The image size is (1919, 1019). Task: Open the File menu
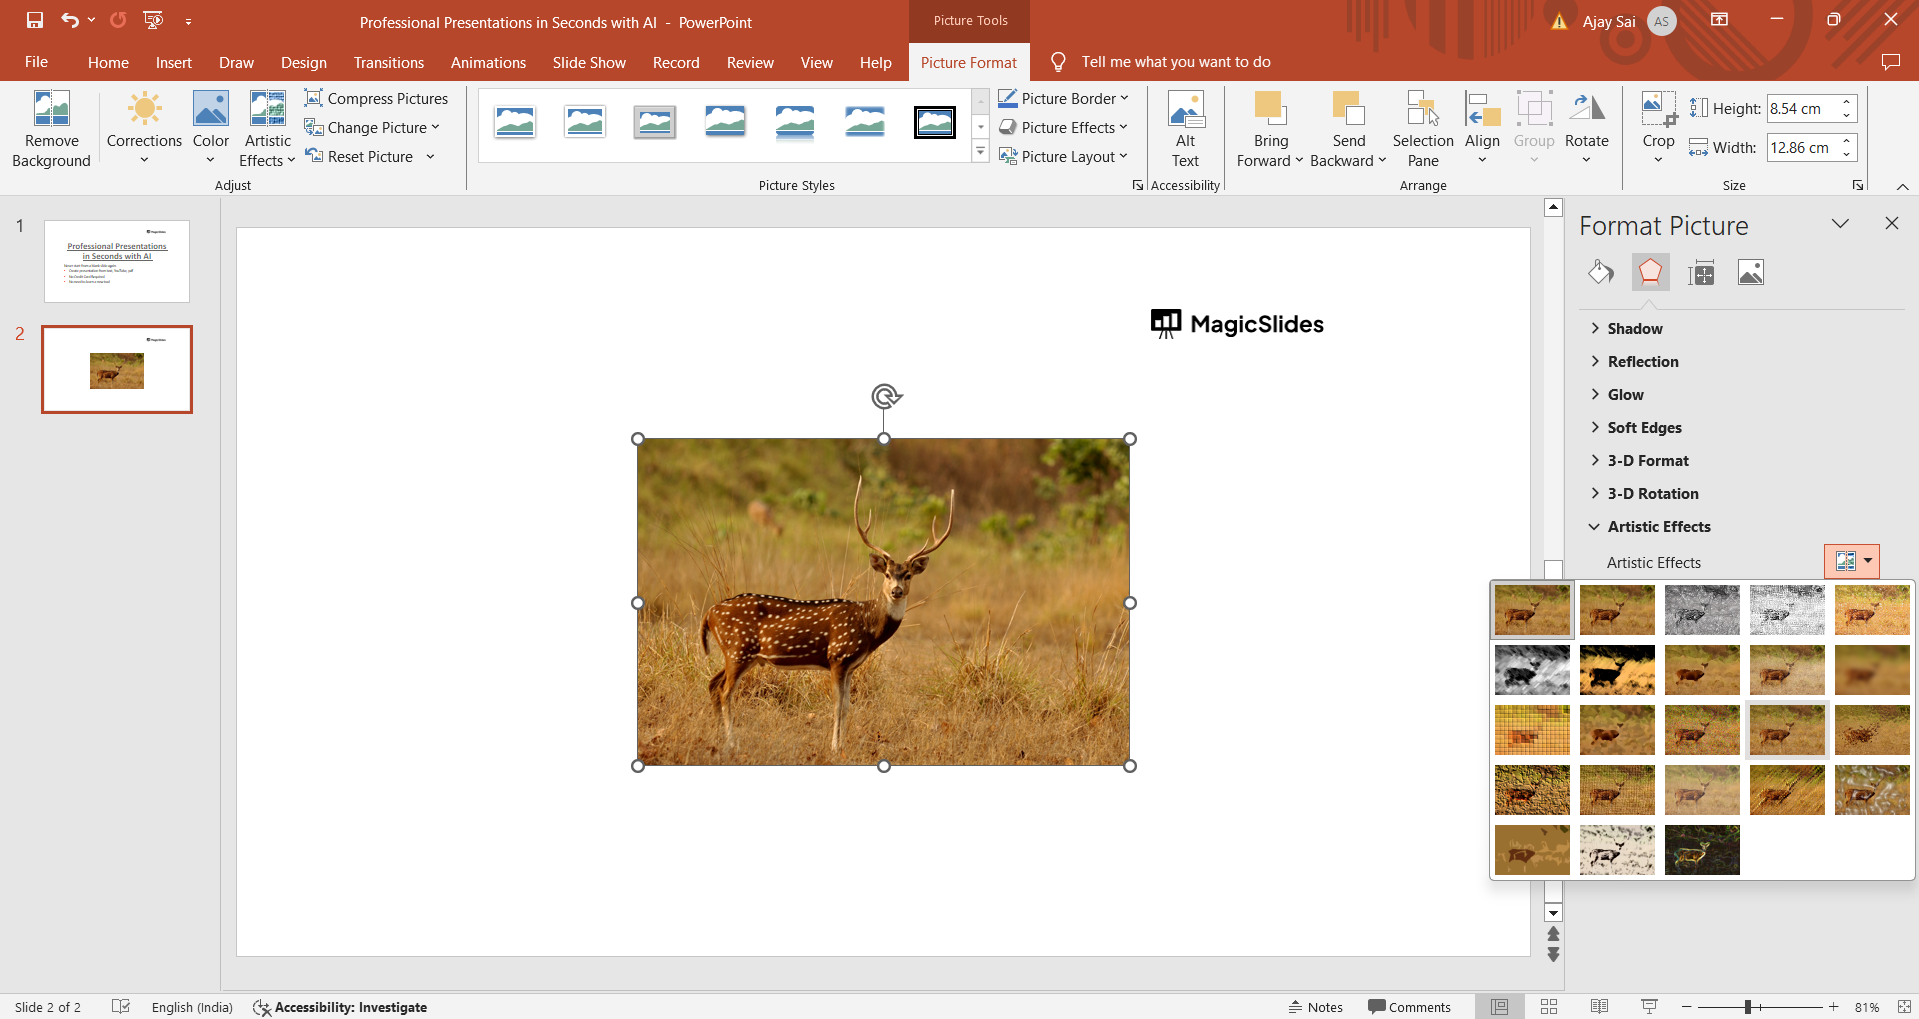click(36, 62)
